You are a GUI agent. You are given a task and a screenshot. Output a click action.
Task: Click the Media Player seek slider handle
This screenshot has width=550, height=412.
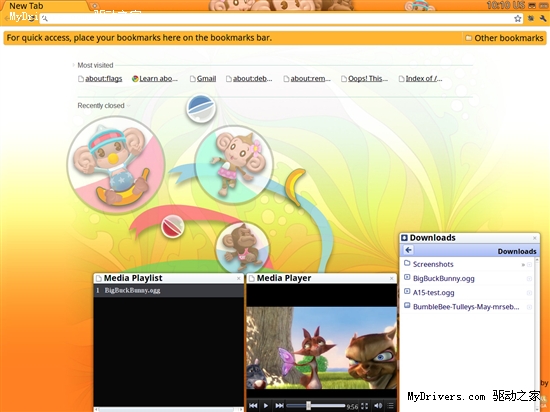coord(308,406)
